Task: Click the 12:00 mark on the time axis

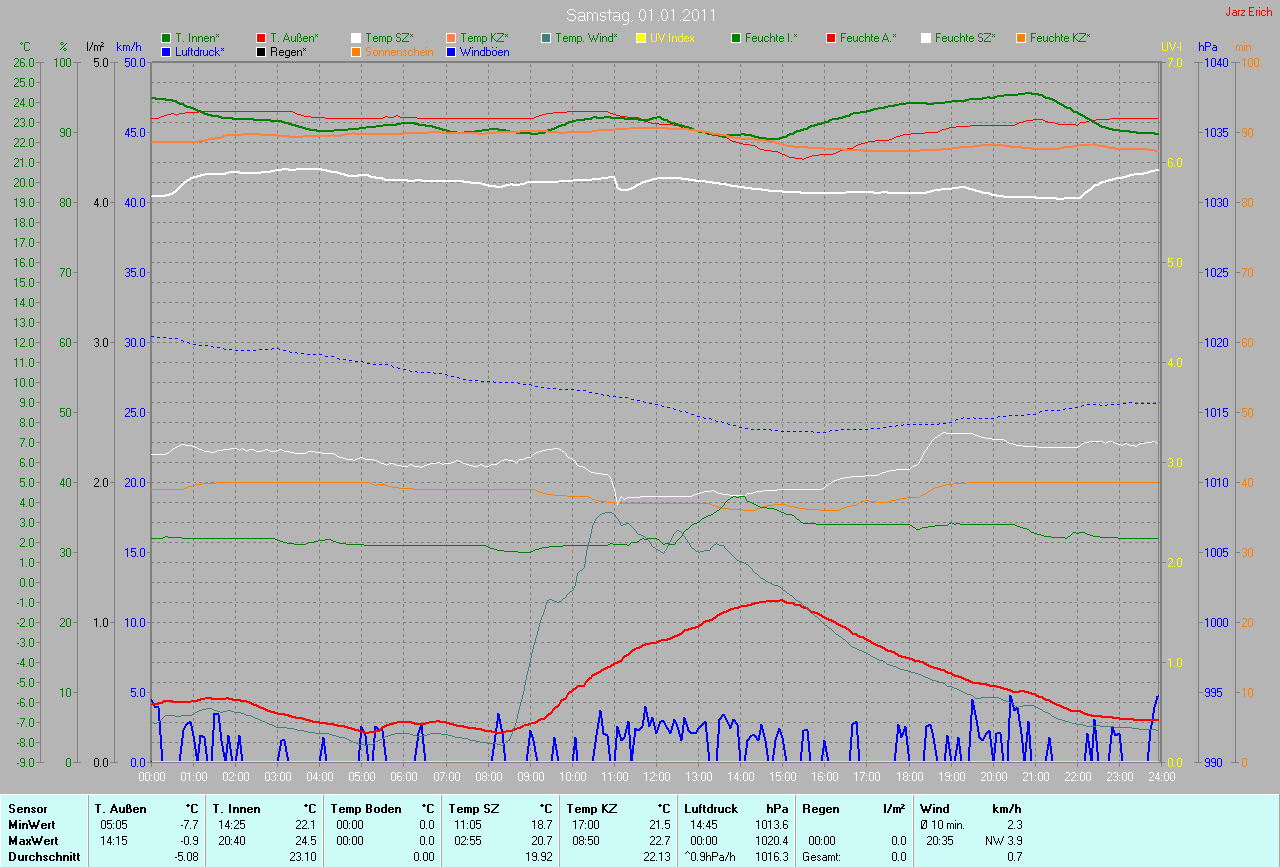Action: pyautogui.click(x=656, y=776)
